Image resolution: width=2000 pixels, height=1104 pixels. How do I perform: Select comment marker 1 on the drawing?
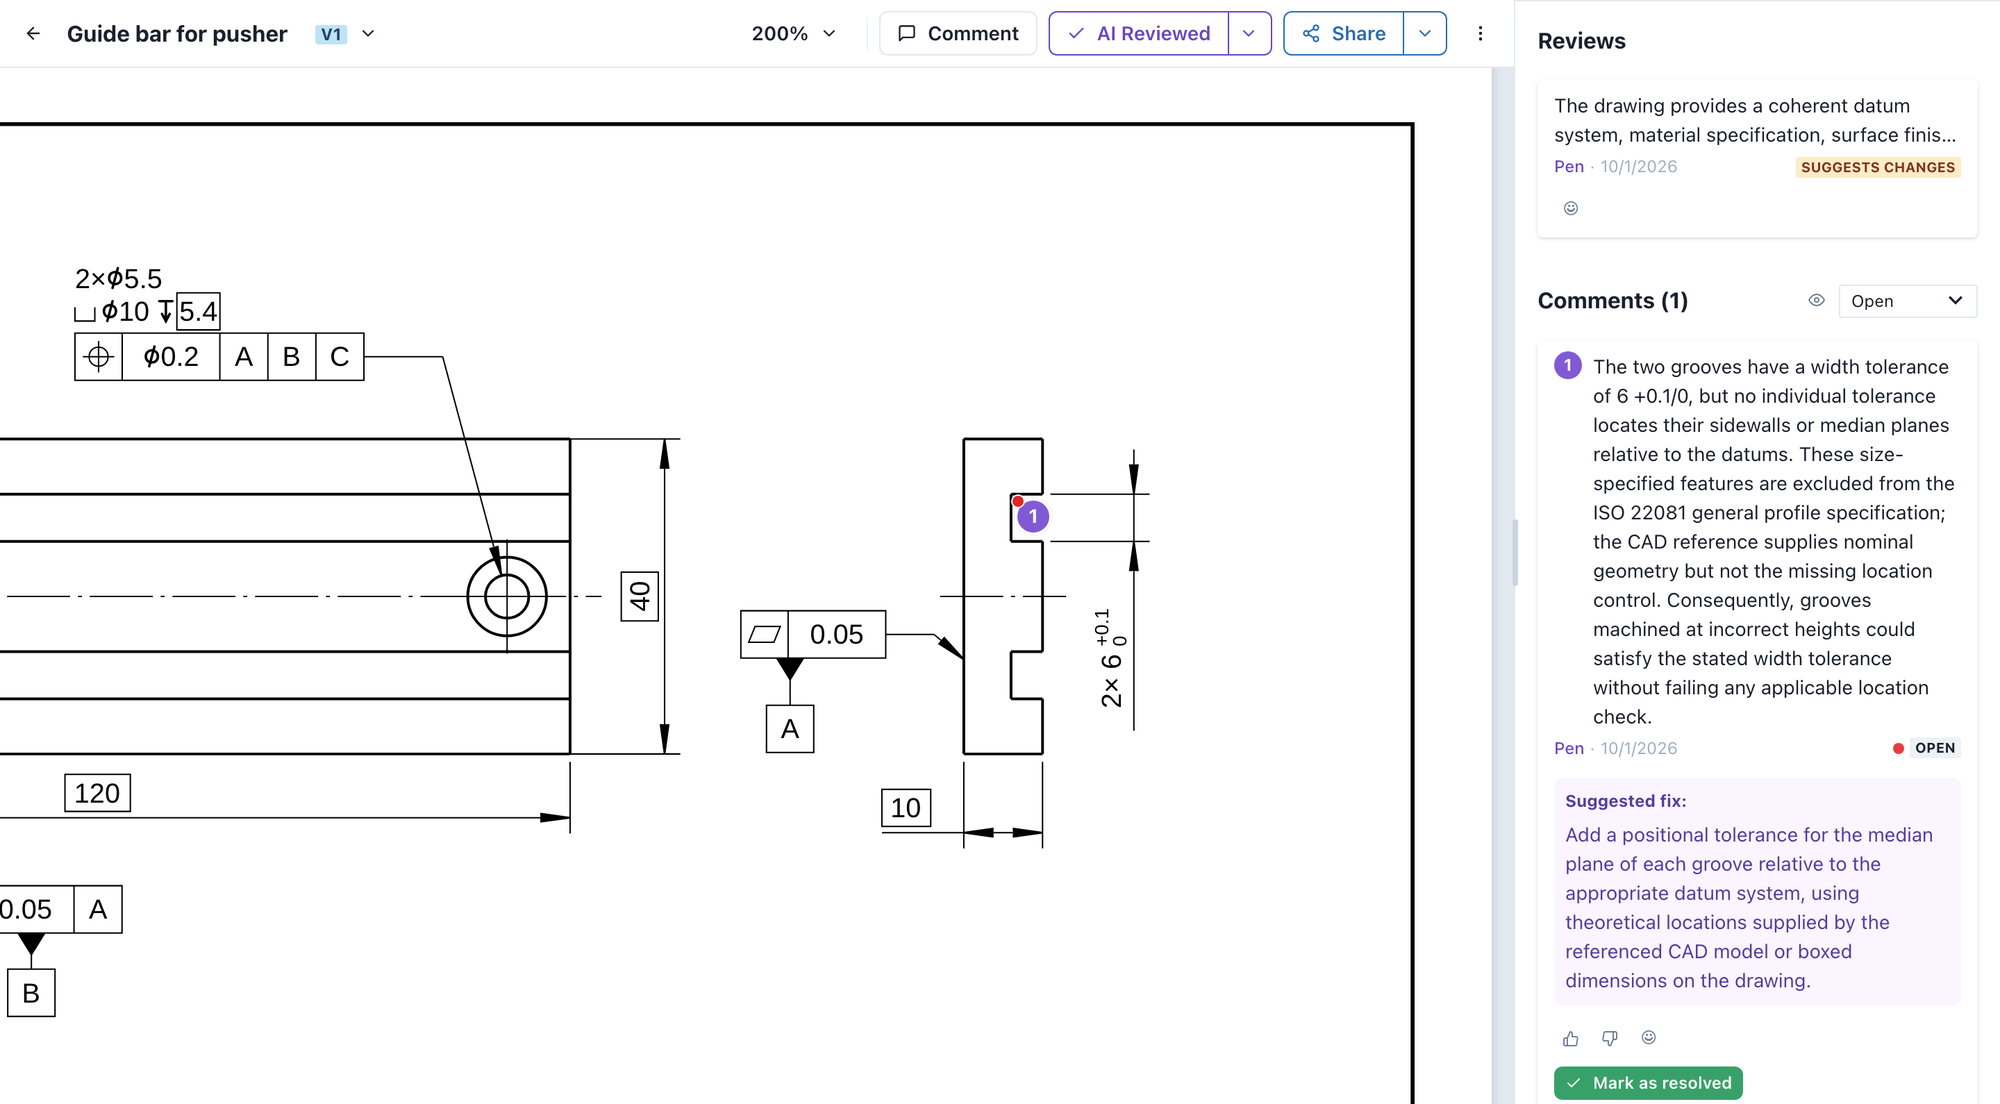coord(1033,517)
